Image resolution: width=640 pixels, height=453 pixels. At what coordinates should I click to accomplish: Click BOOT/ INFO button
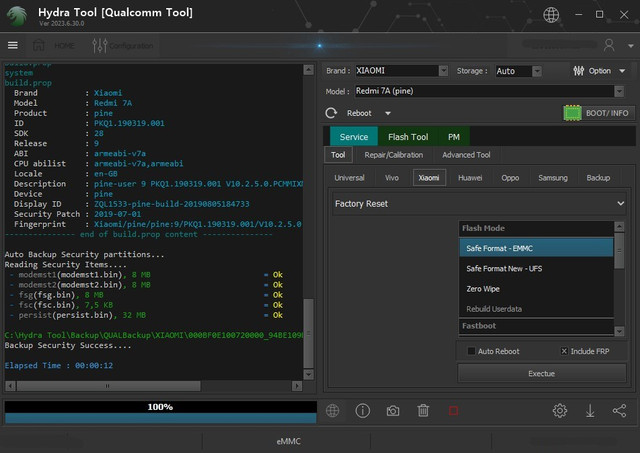click(599, 113)
